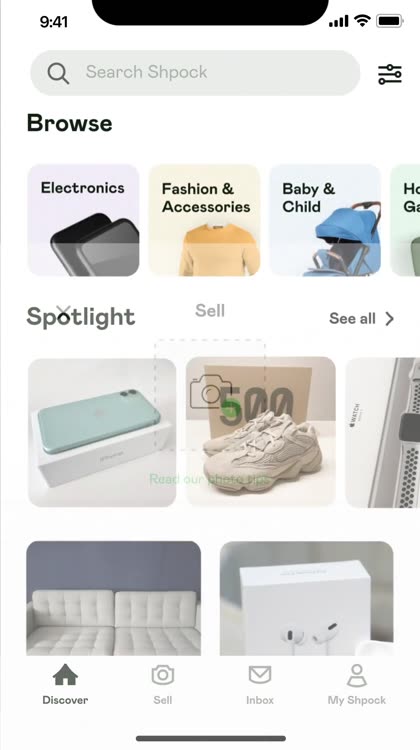Tap the Read our photo tips link
This screenshot has height=750, width=420.
210,479
